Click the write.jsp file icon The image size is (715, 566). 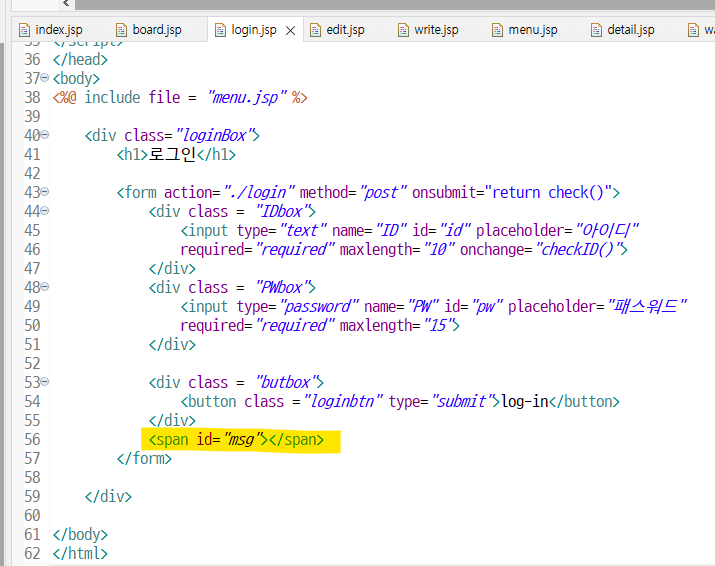pos(403,30)
